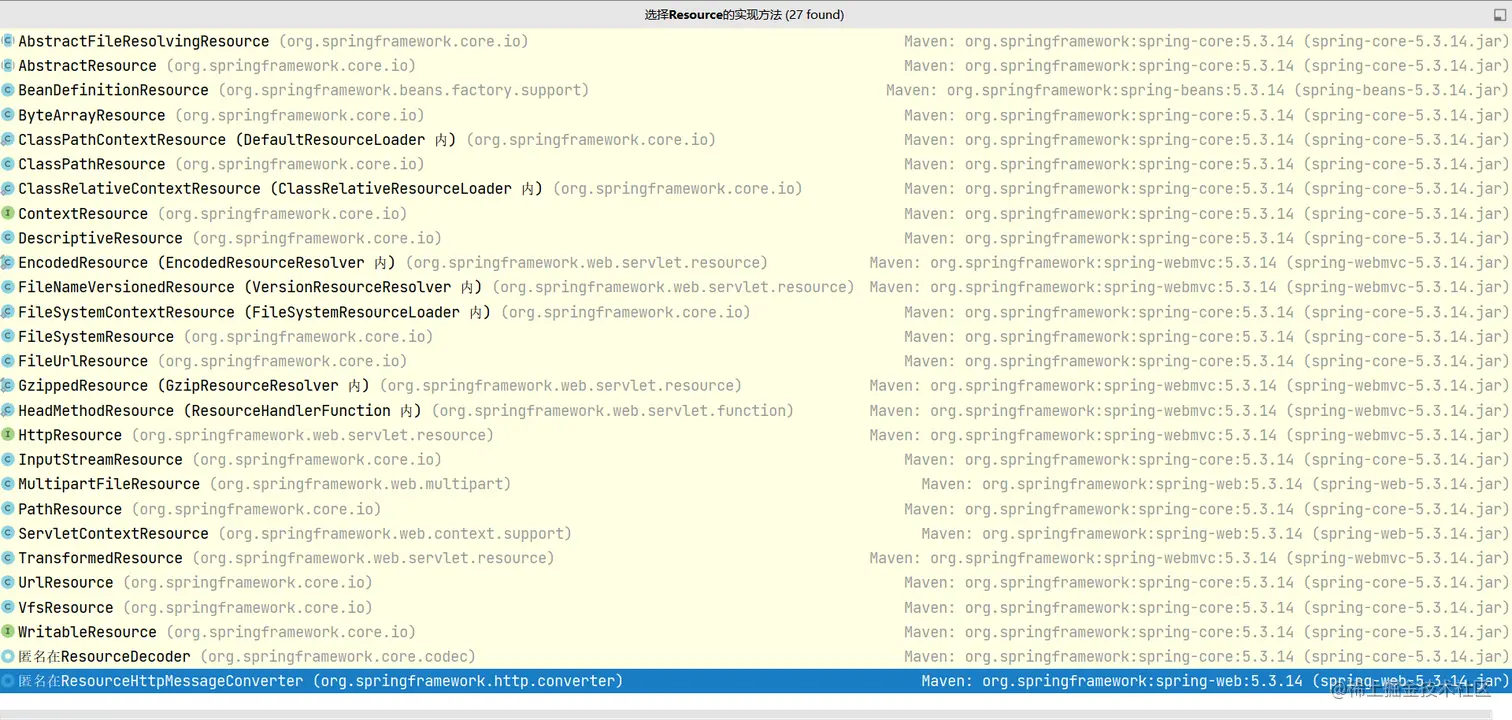
Task: Click the class icon beside EncodedResource
Action: (x=8, y=263)
